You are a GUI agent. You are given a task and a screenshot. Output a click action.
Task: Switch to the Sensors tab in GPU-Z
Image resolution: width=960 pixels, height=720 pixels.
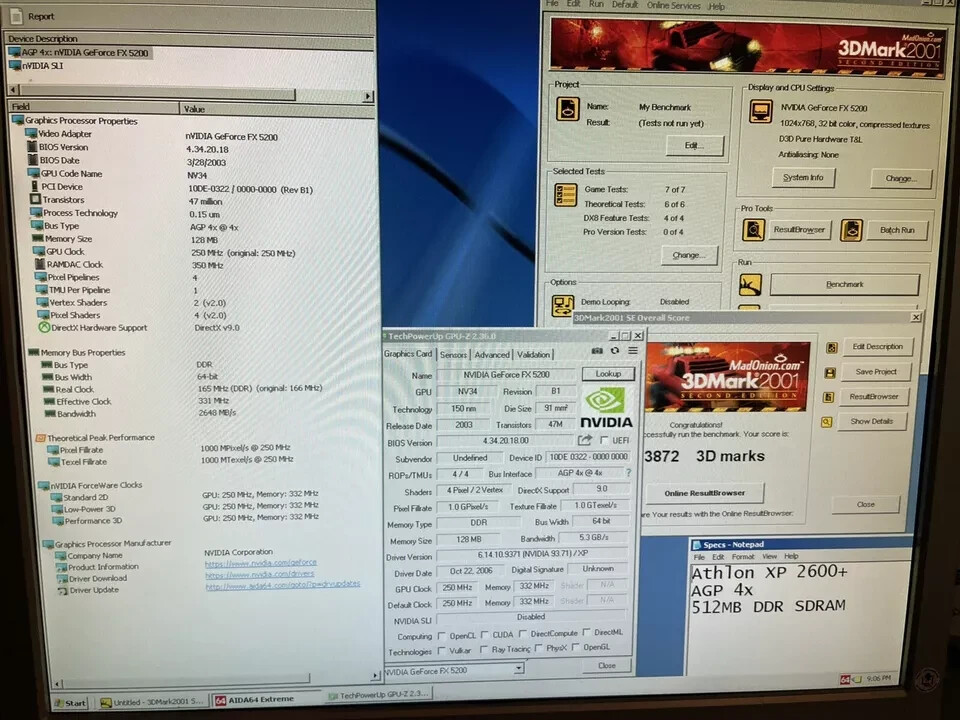(453, 354)
